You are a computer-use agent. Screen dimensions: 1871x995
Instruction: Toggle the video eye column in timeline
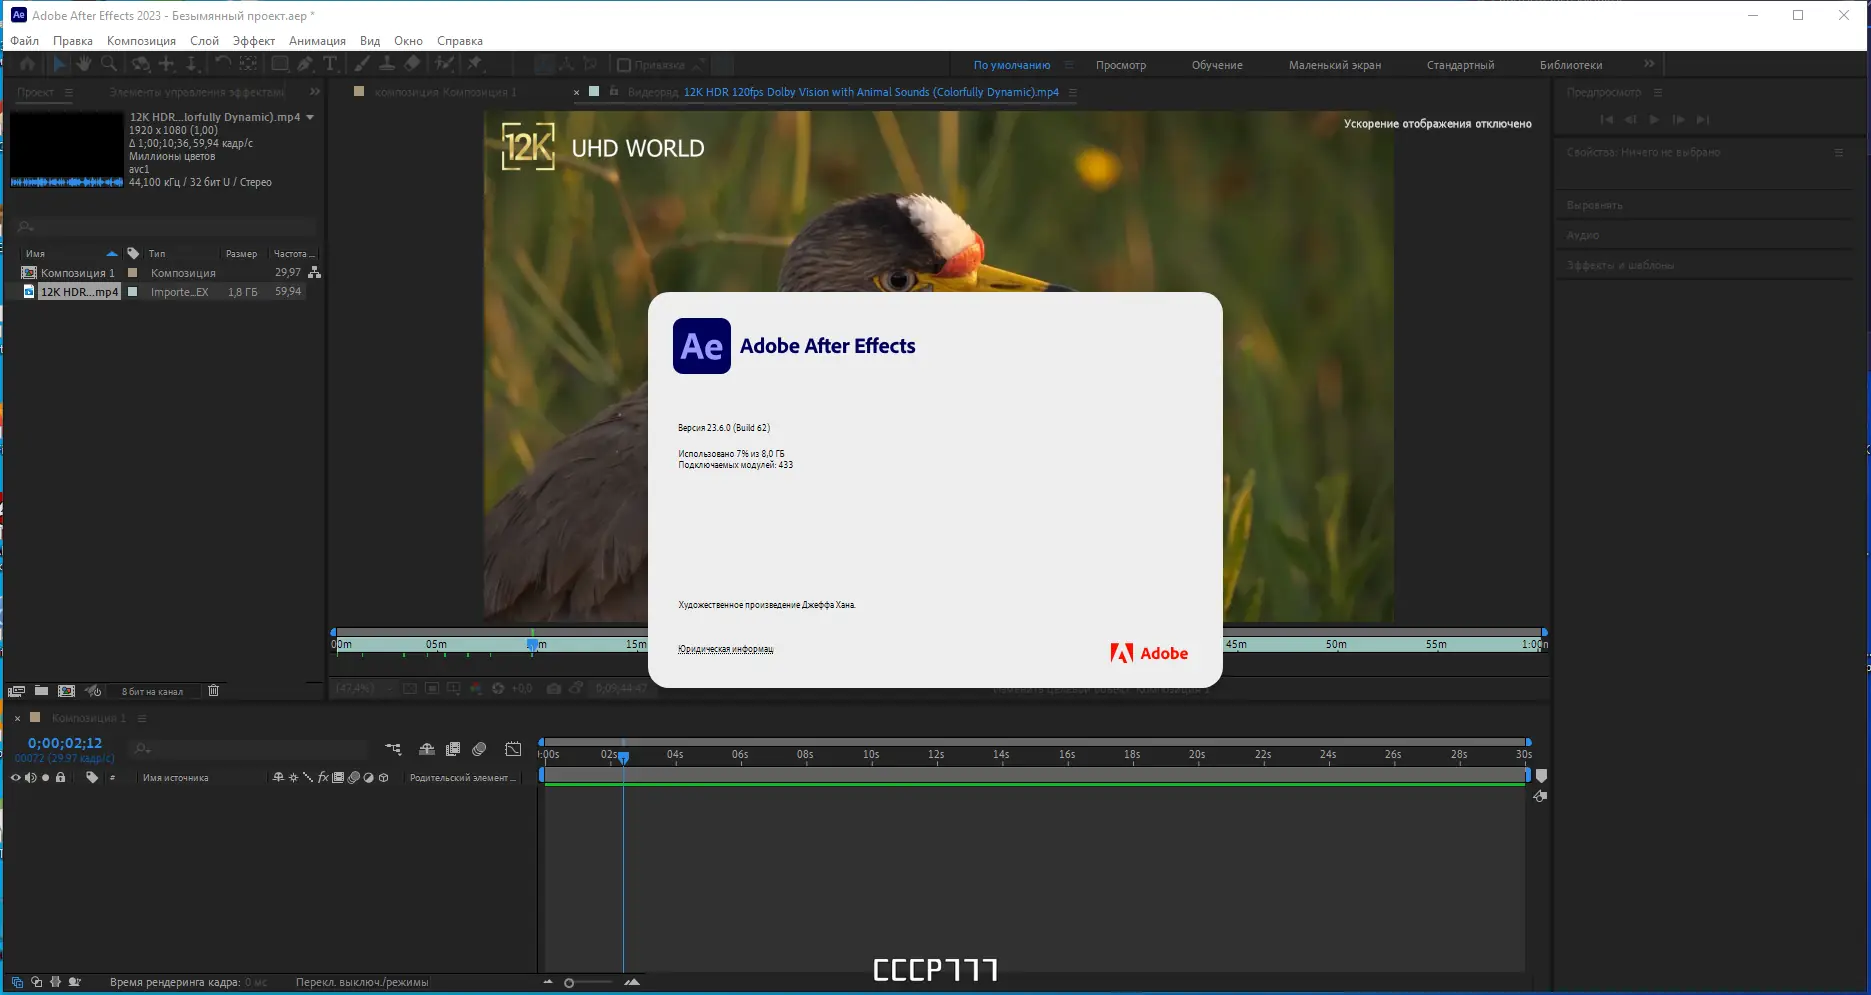point(15,777)
